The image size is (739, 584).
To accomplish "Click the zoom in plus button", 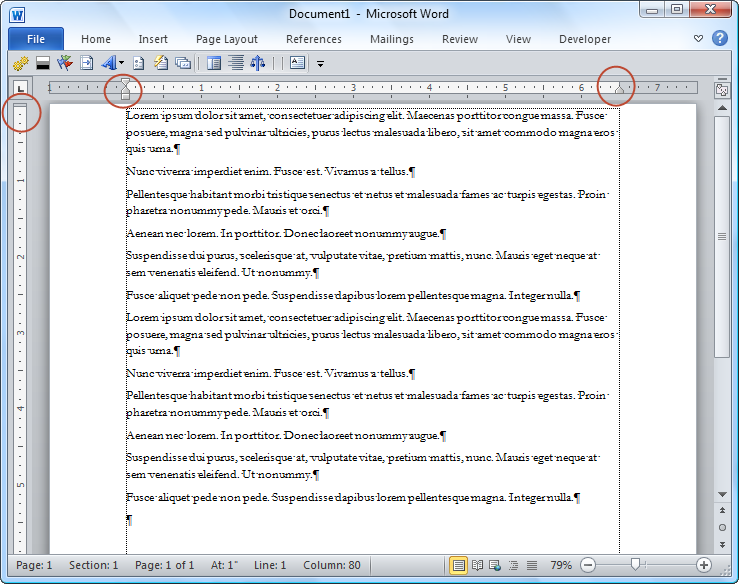I will click(704, 565).
